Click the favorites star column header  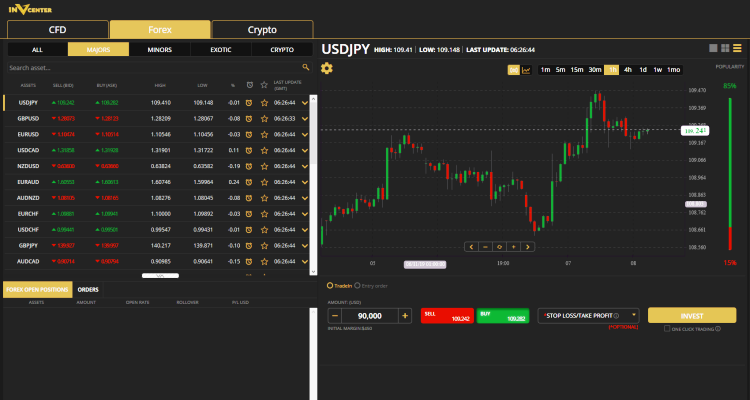(x=264, y=85)
